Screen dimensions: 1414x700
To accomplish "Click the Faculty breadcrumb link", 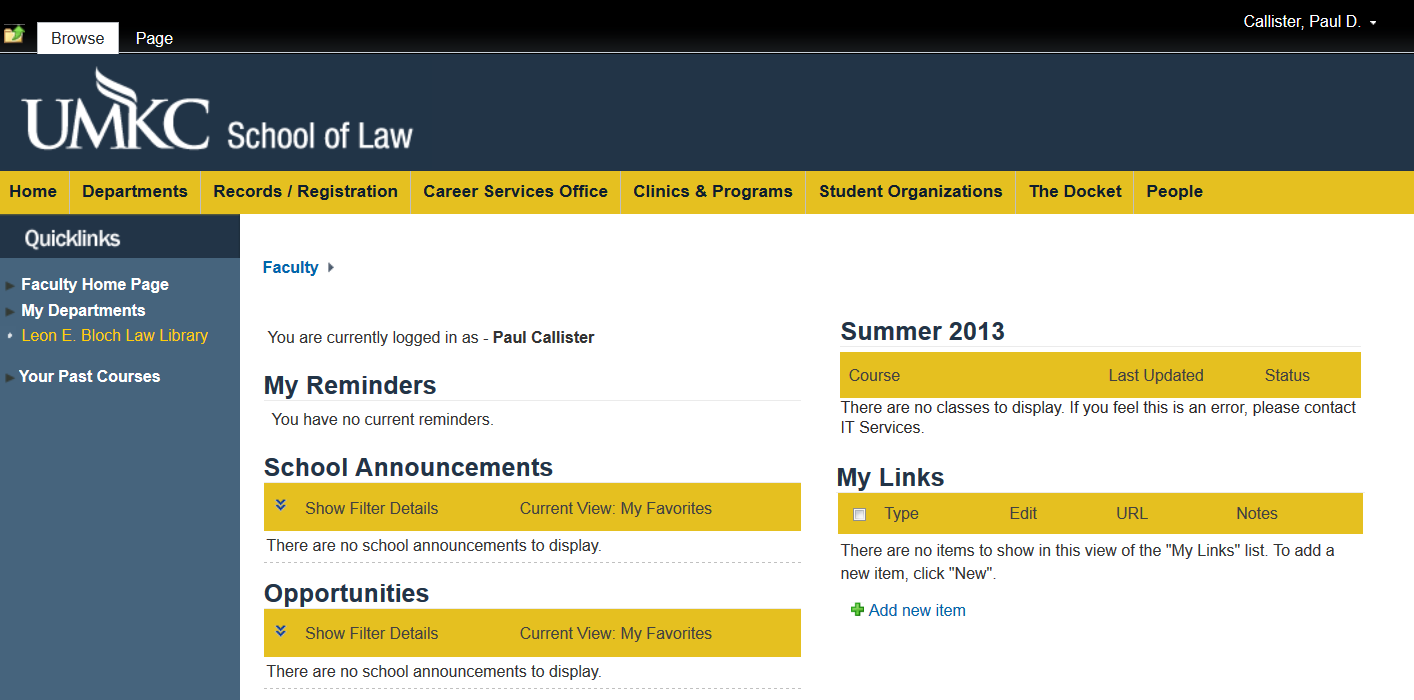I will point(290,267).
